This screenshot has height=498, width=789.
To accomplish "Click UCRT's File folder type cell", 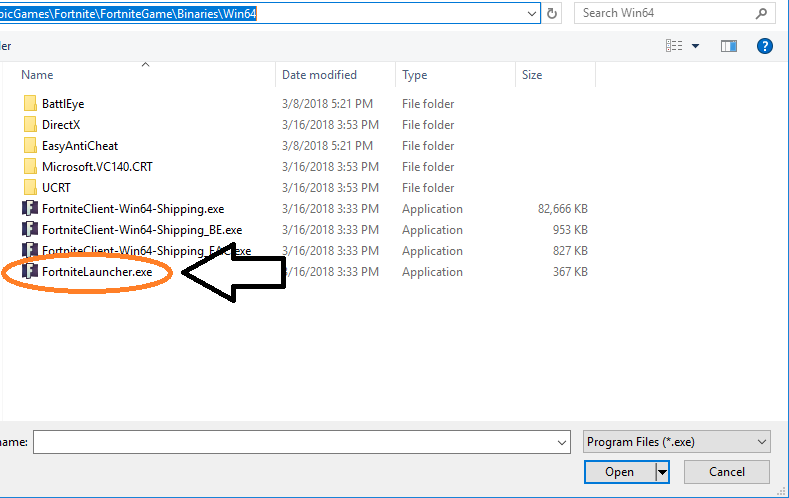I will coord(428,188).
